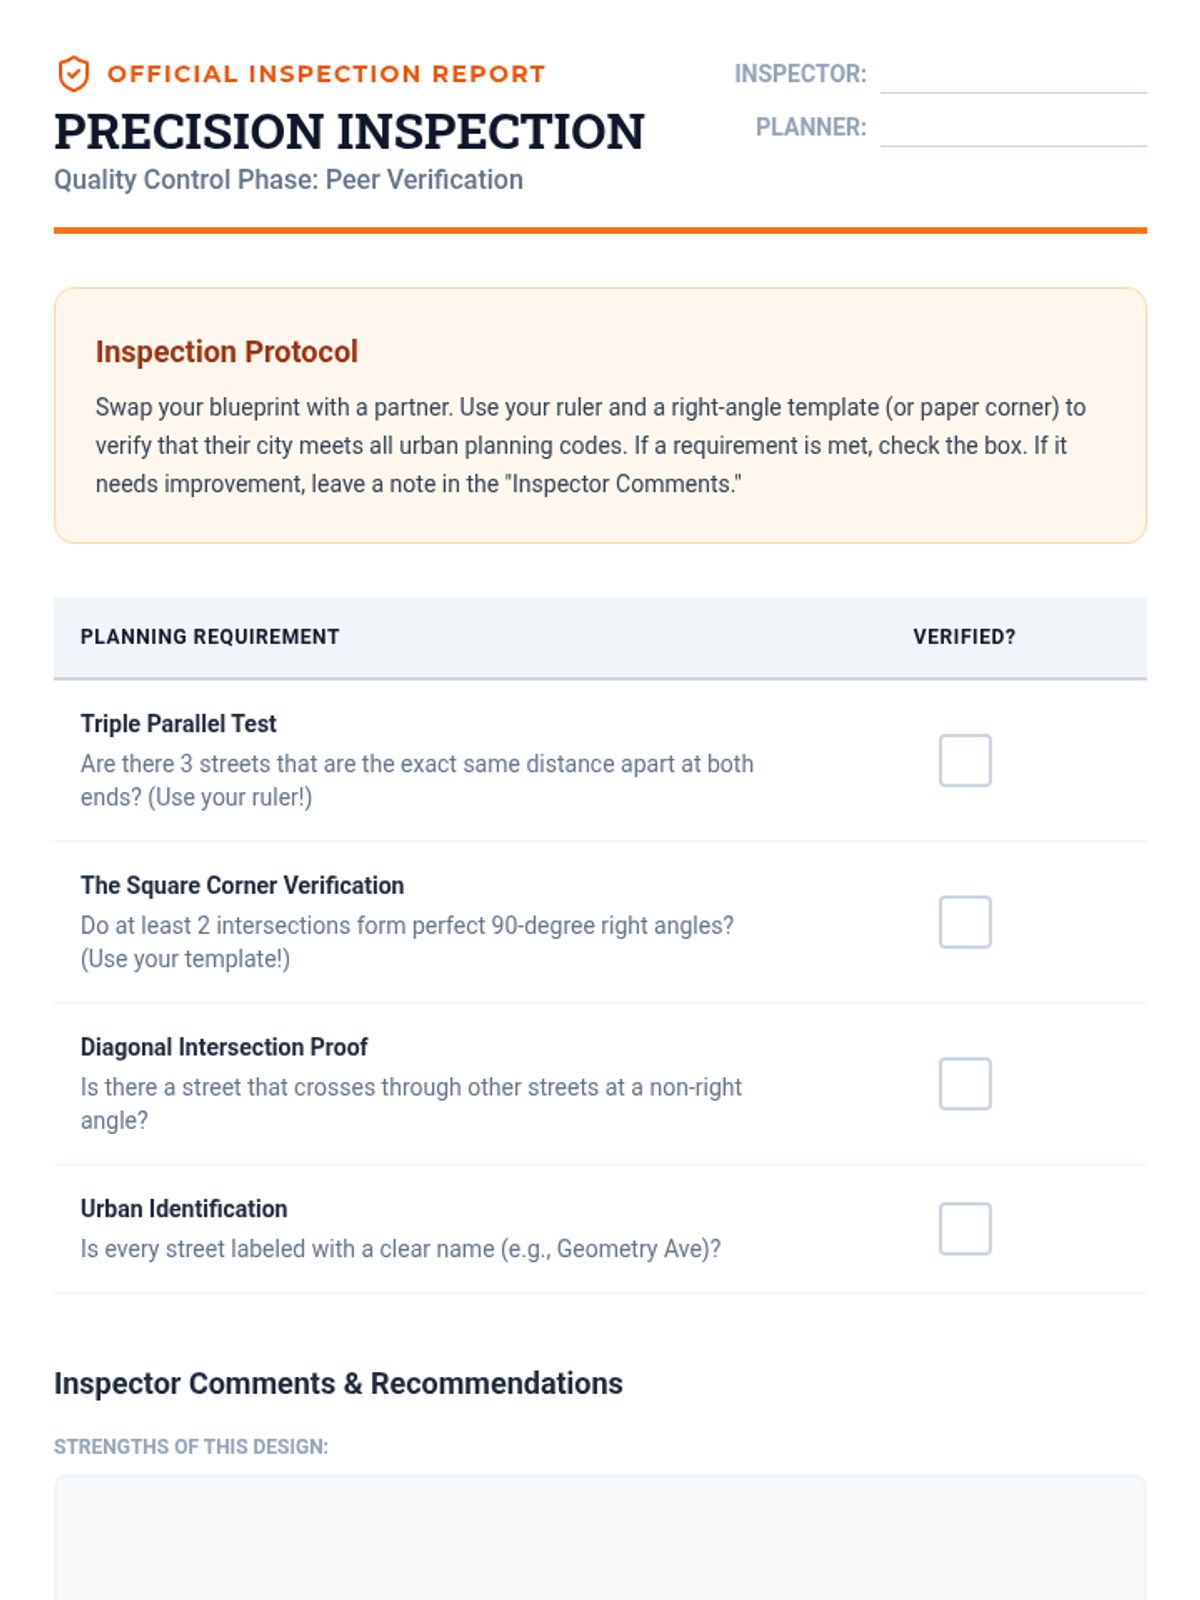Screen dimensions: 1200x1600
Task: Enable the Urban Identification checkbox
Action: click(964, 1229)
